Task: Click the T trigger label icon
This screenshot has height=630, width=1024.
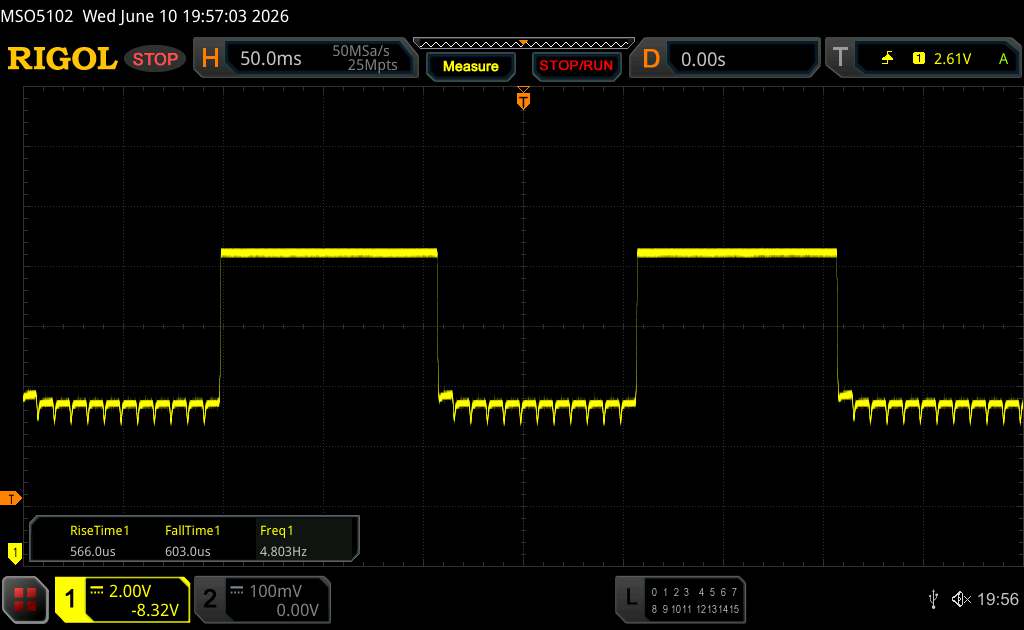Action: click(x=840, y=57)
